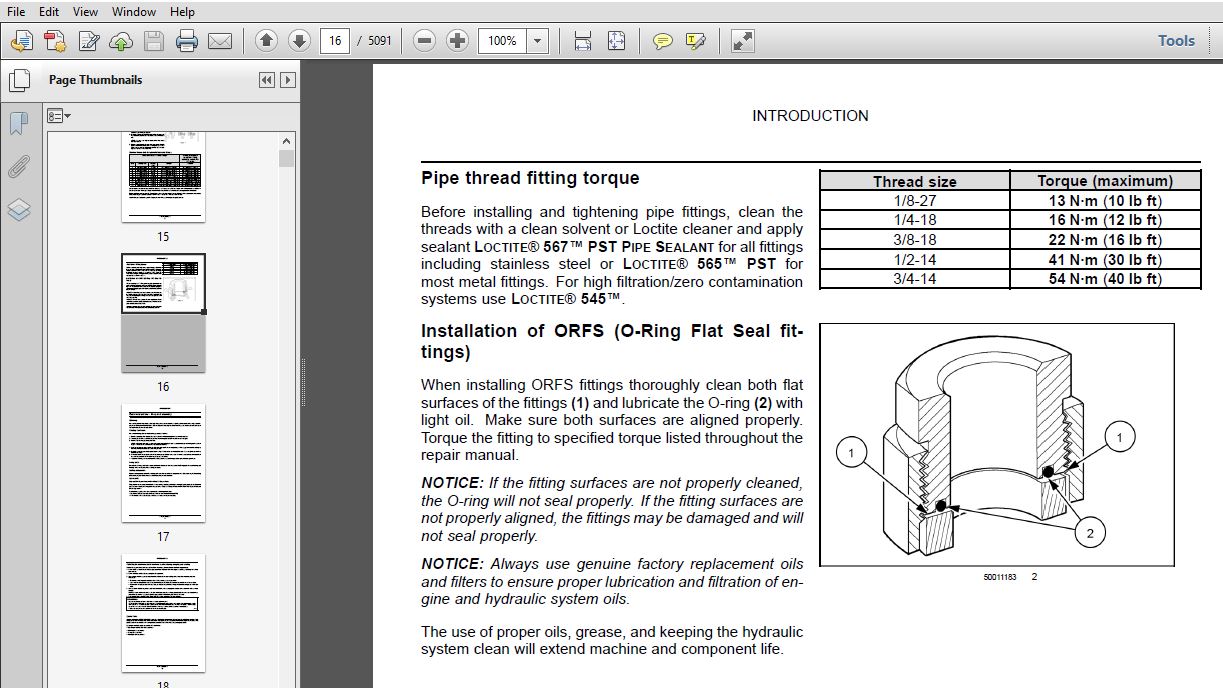Image resolution: width=1223 pixels, height=688 pixels.
Task: Click the page number input field
Action: (x=334, y=41)
